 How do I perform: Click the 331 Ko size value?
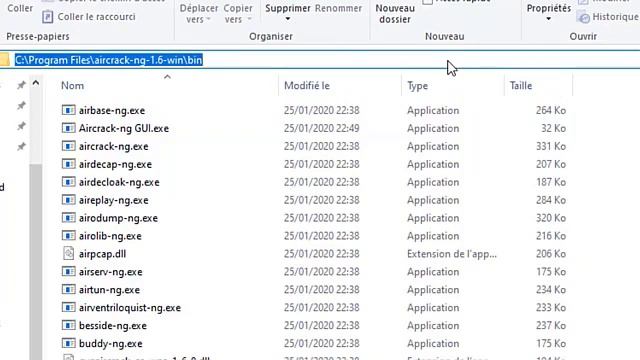click(551, 147)
